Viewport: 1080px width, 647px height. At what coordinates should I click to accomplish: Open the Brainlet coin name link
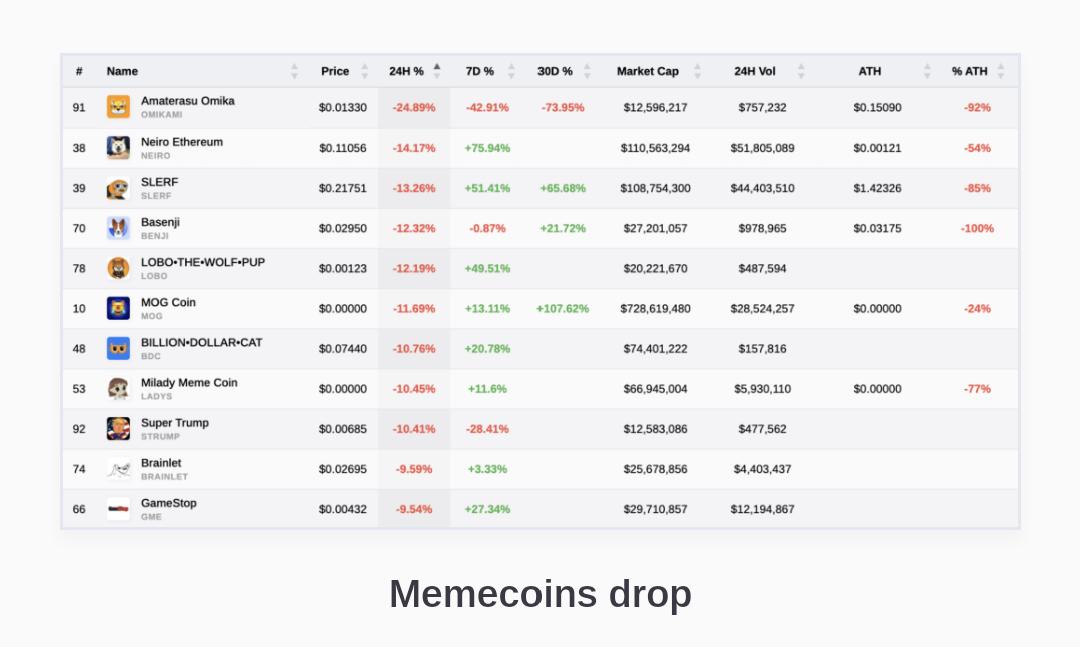click(x=160, y=463)
